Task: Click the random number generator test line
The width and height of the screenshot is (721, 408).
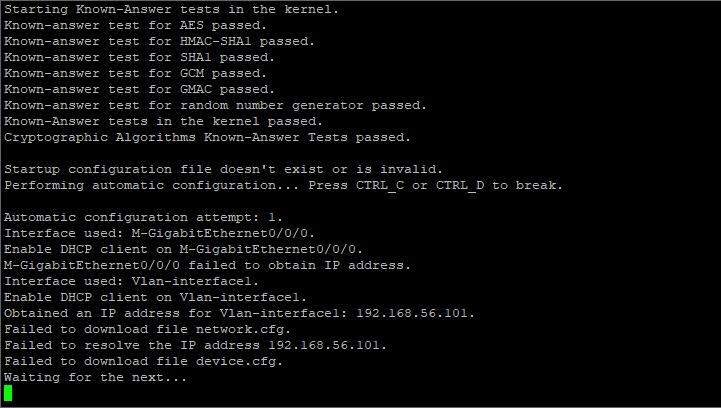Action: tap(215, 105)
